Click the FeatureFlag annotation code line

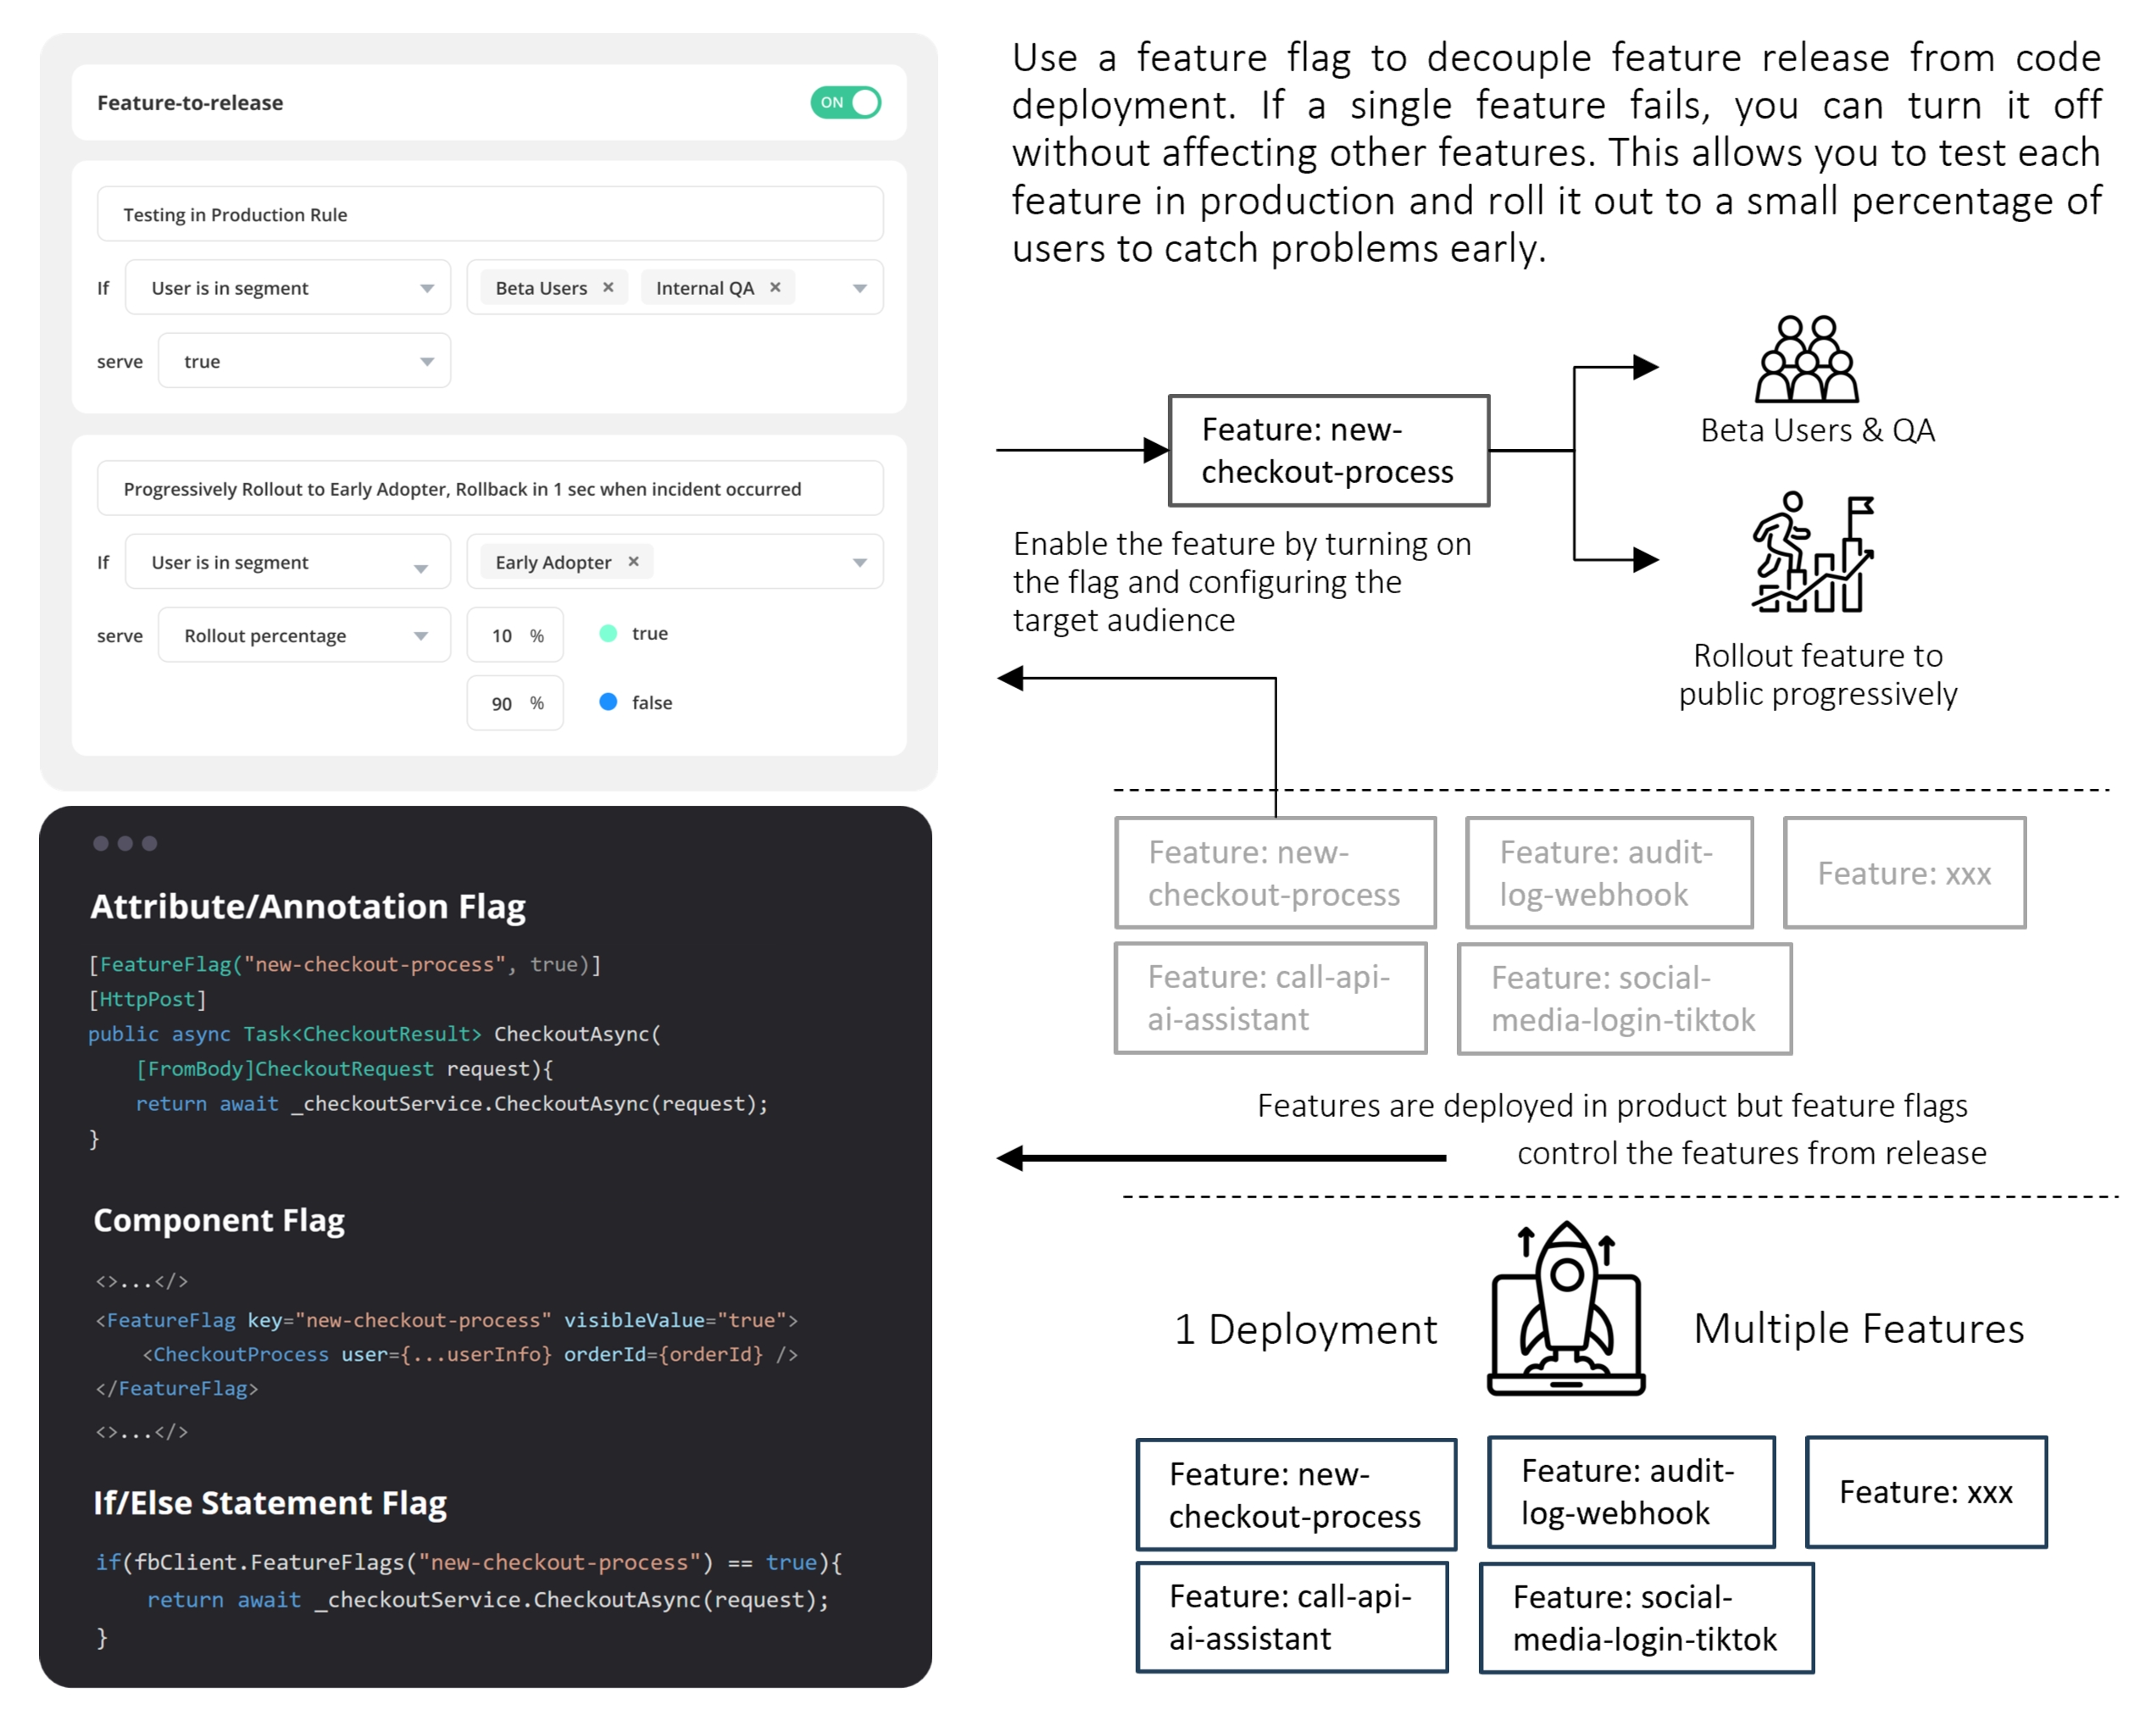tap(345, 964)
